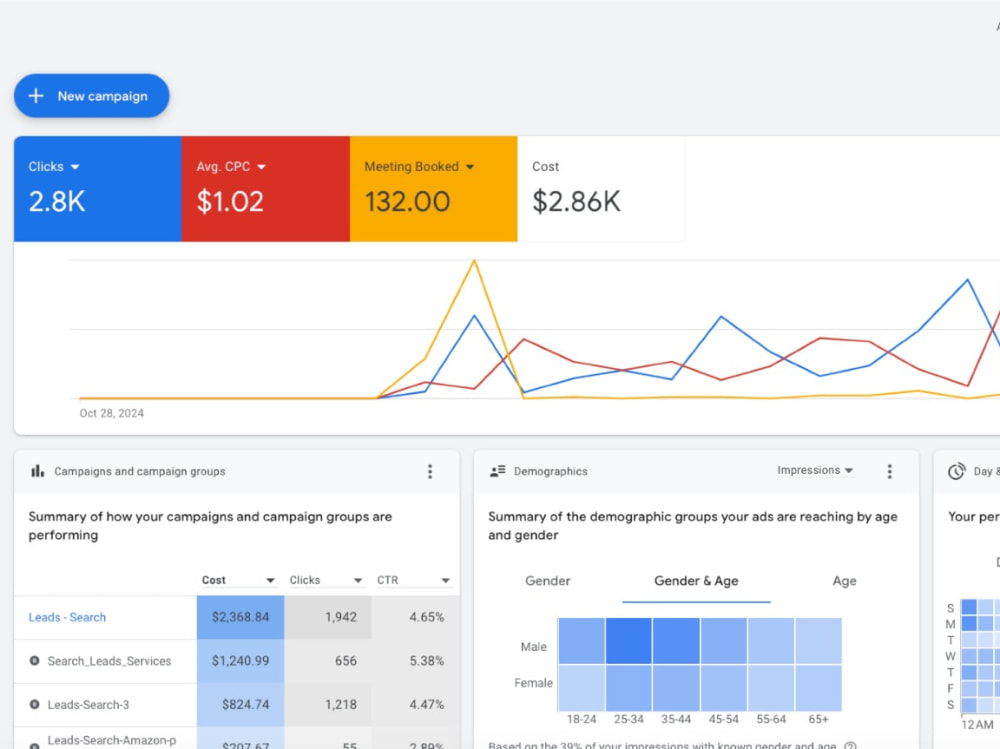Click the 1,218 clicks cell
The image size is (1000, 749).
(x=328, y=704)
